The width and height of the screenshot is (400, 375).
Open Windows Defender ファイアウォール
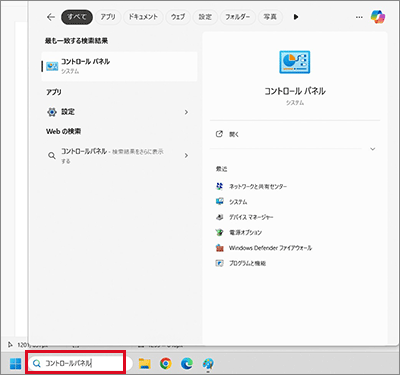270,248
